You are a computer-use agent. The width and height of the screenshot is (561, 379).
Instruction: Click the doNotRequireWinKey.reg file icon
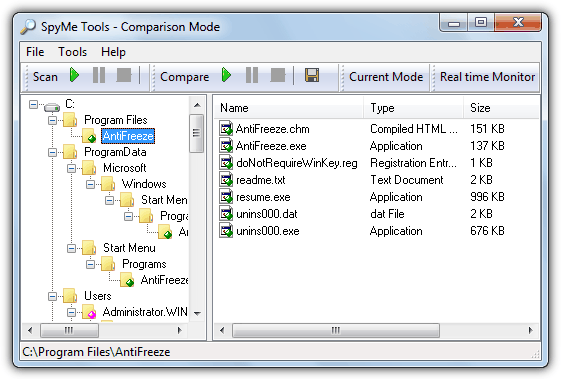[x=226, y=162]
